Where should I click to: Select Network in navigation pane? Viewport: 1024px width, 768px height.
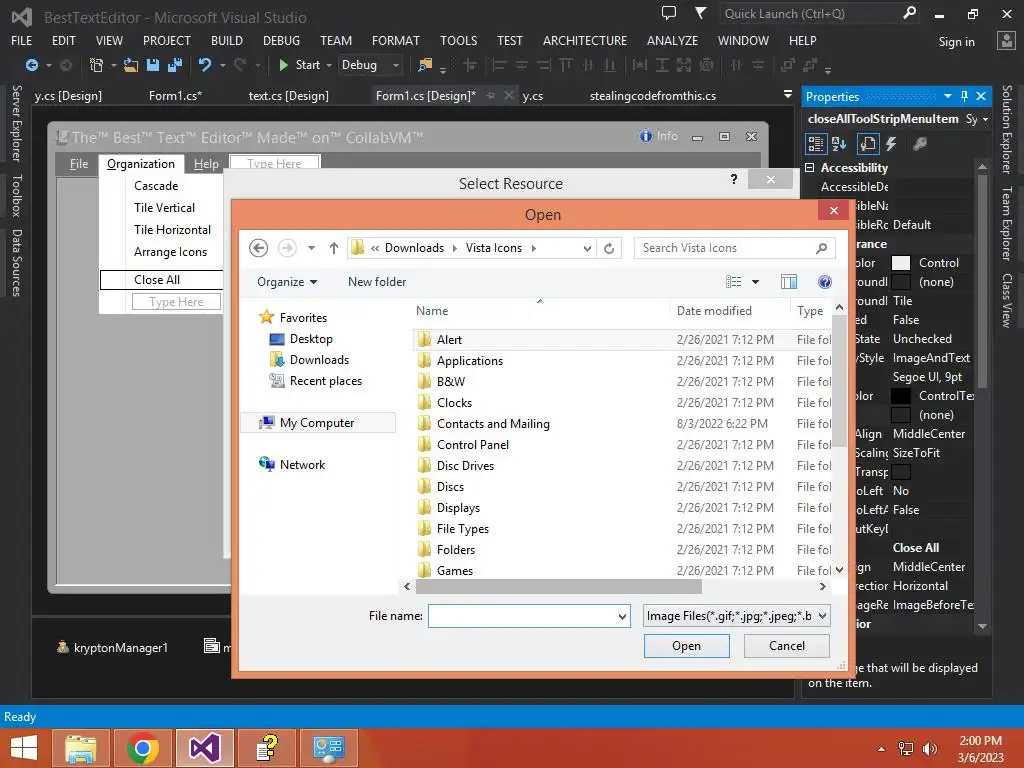tap(302, 464)
